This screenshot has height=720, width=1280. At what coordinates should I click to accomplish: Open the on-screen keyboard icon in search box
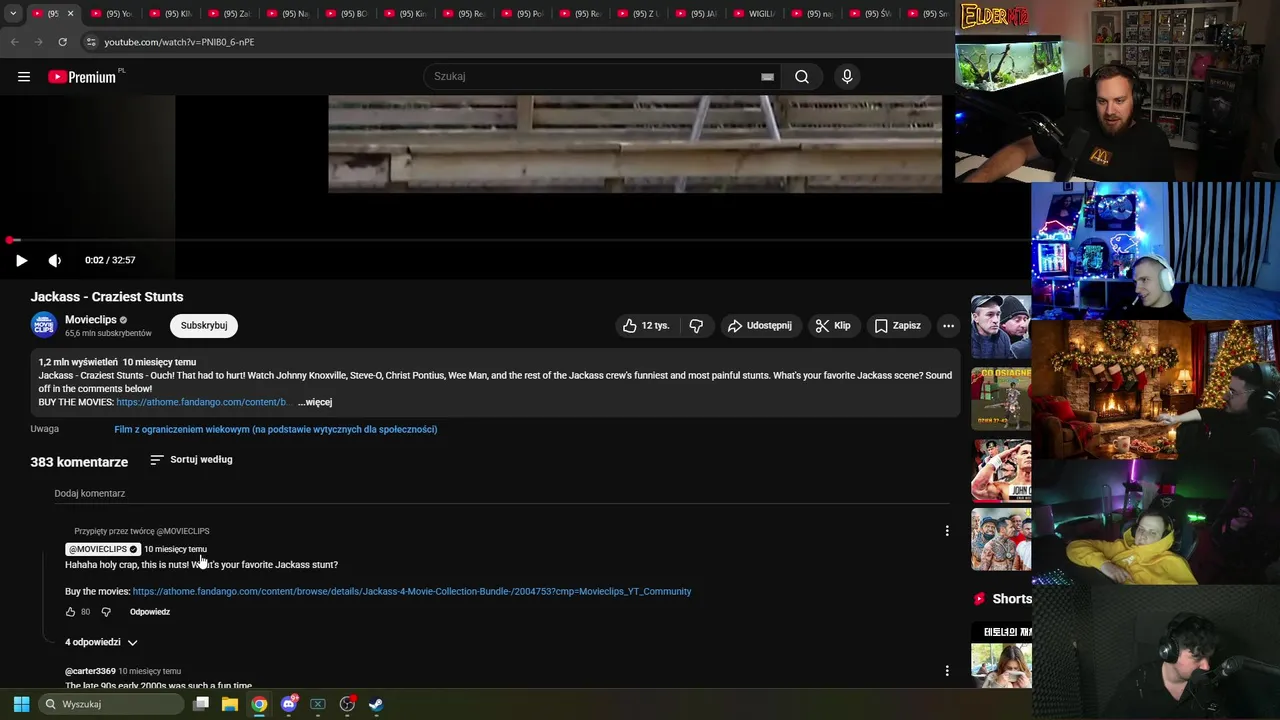pos(767,77)
